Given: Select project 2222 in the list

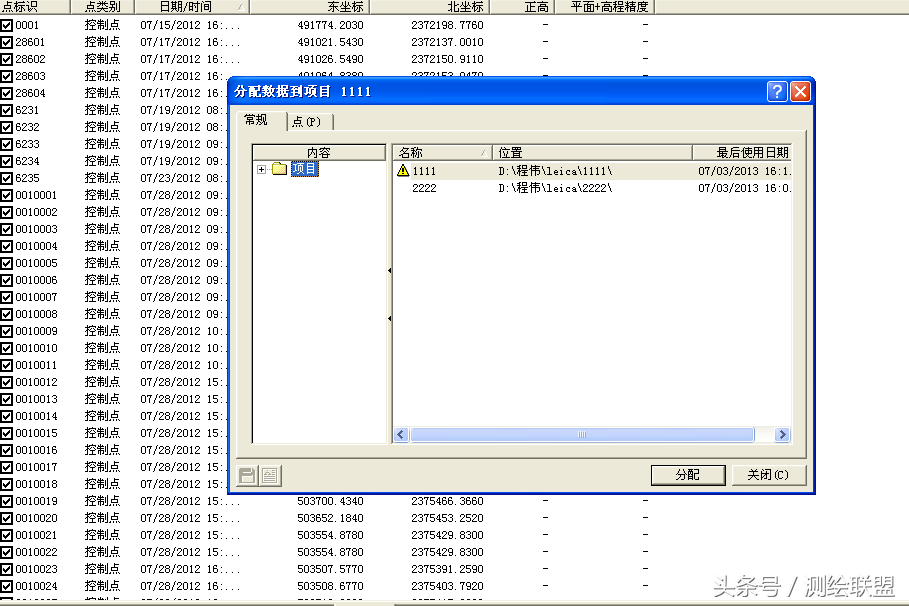Looking at the screenshot, I should click(424, 188).
